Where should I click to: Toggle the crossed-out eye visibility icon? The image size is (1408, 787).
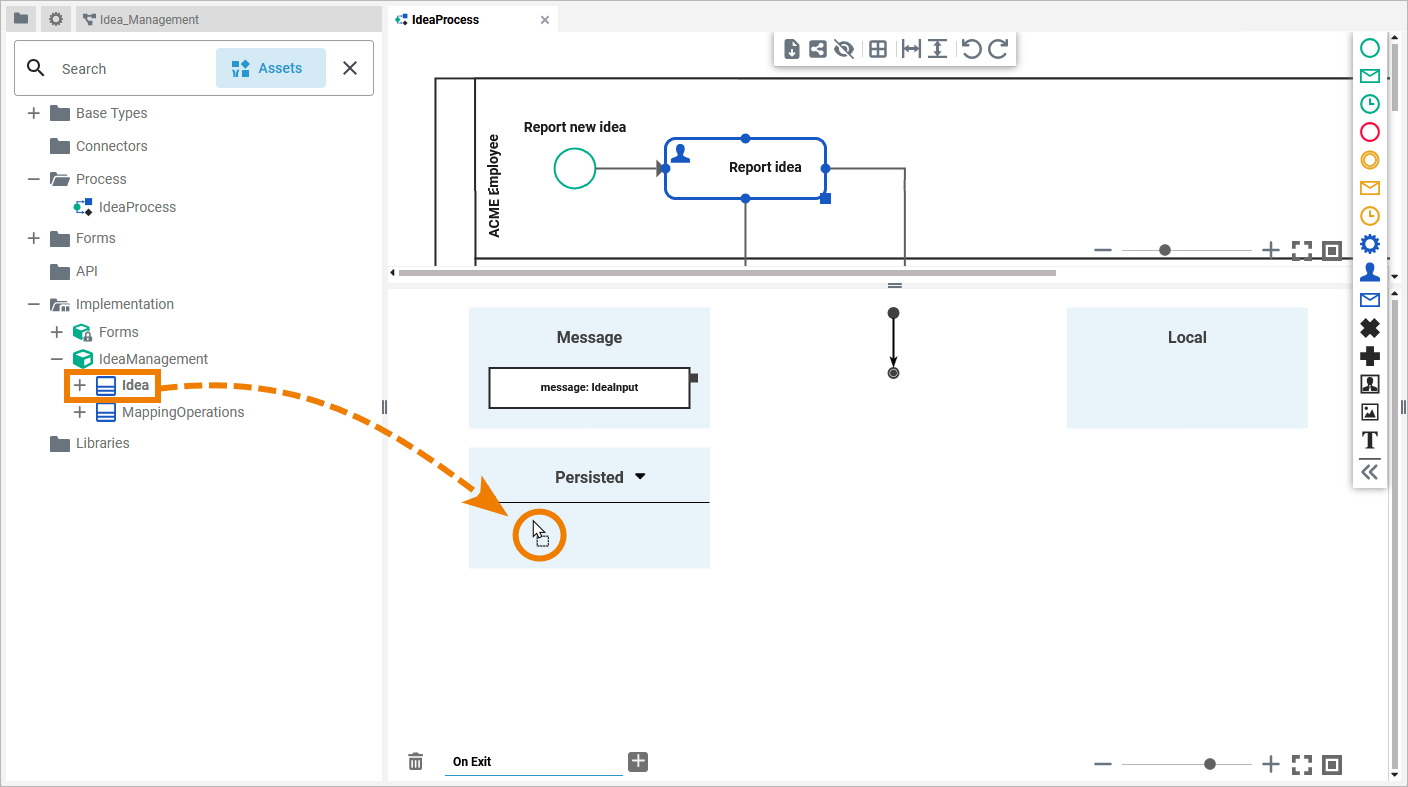844,49
